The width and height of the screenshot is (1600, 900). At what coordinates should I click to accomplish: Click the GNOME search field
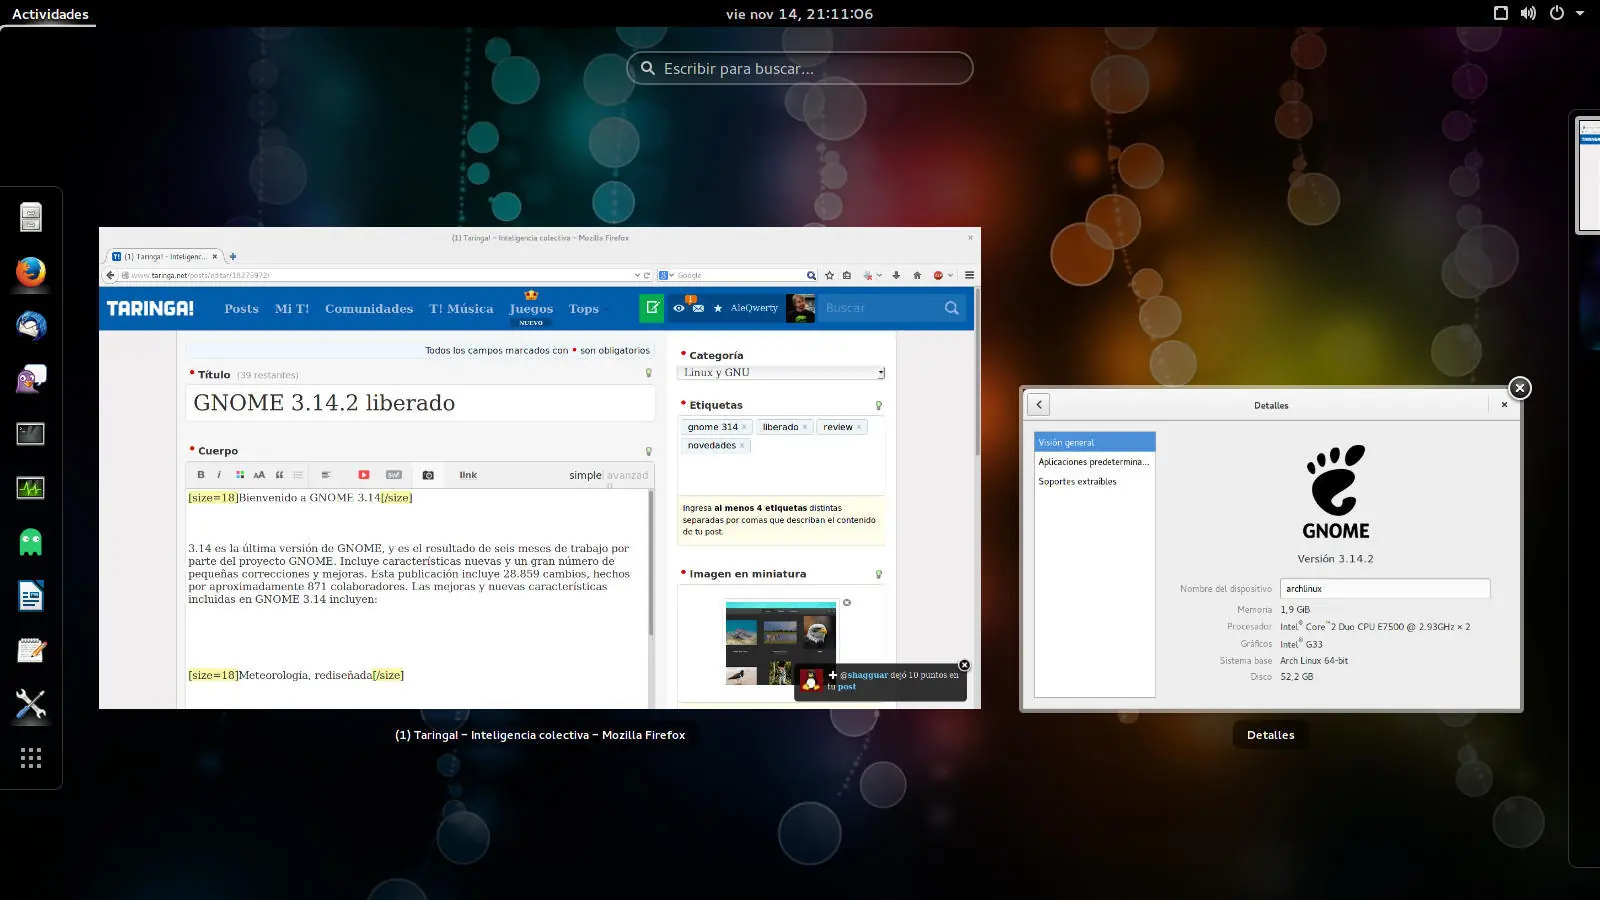point(800,68)
